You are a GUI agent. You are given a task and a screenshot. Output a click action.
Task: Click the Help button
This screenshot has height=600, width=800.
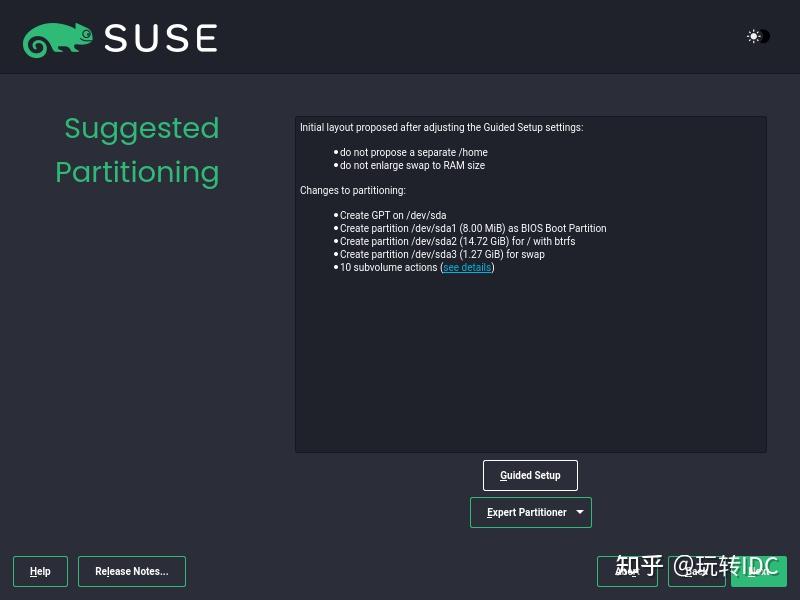[40, 571]
